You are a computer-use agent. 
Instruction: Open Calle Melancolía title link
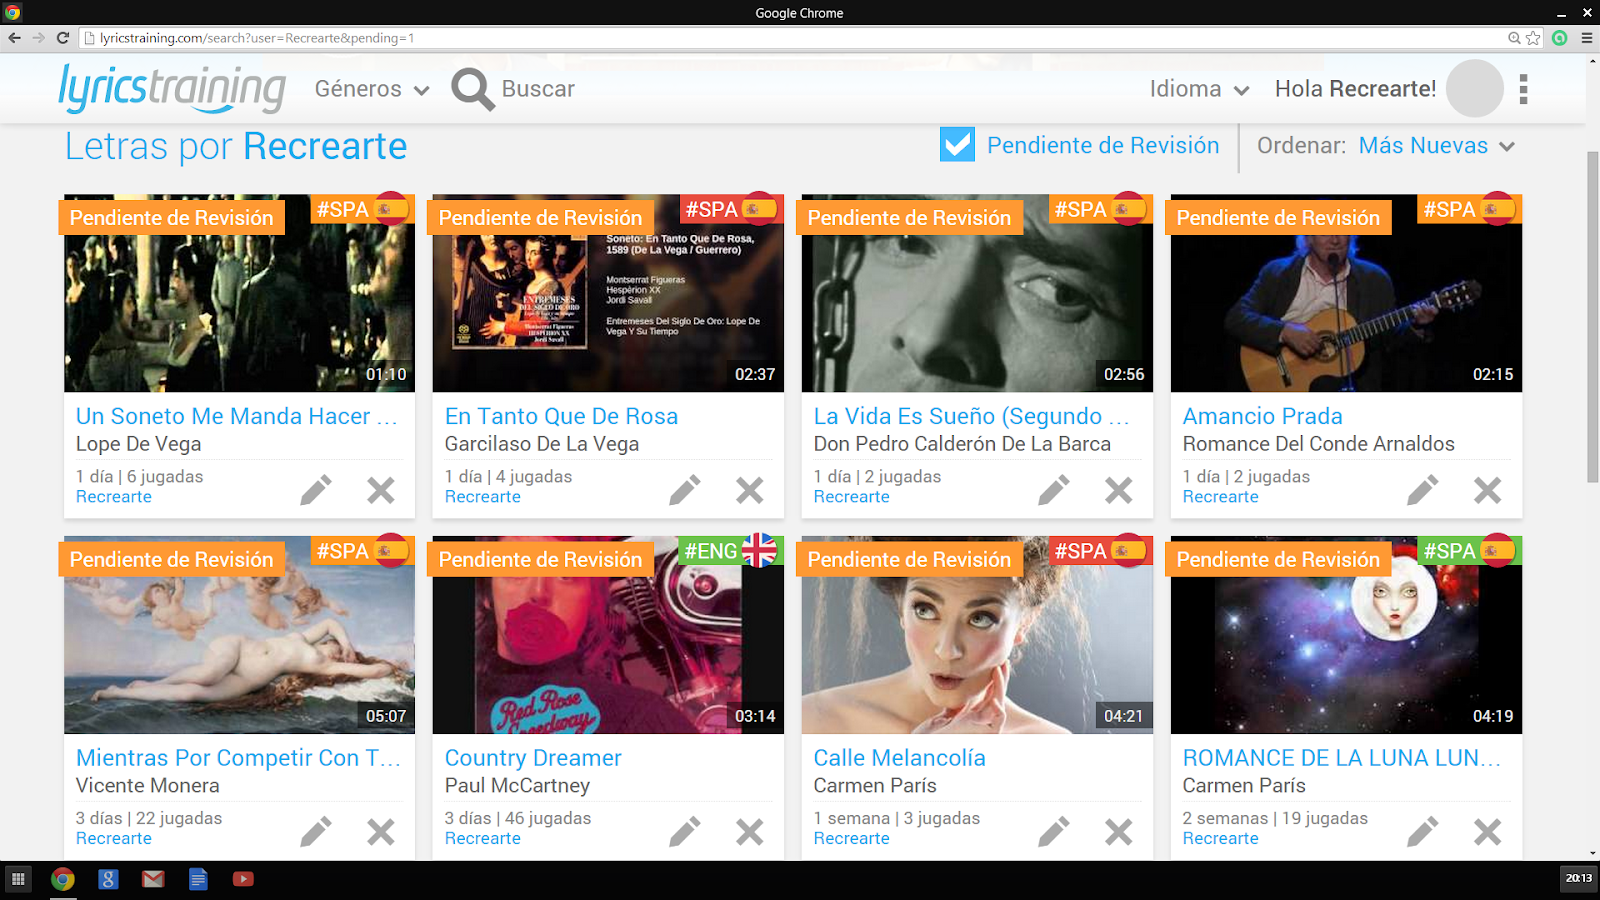pos(899,758)
